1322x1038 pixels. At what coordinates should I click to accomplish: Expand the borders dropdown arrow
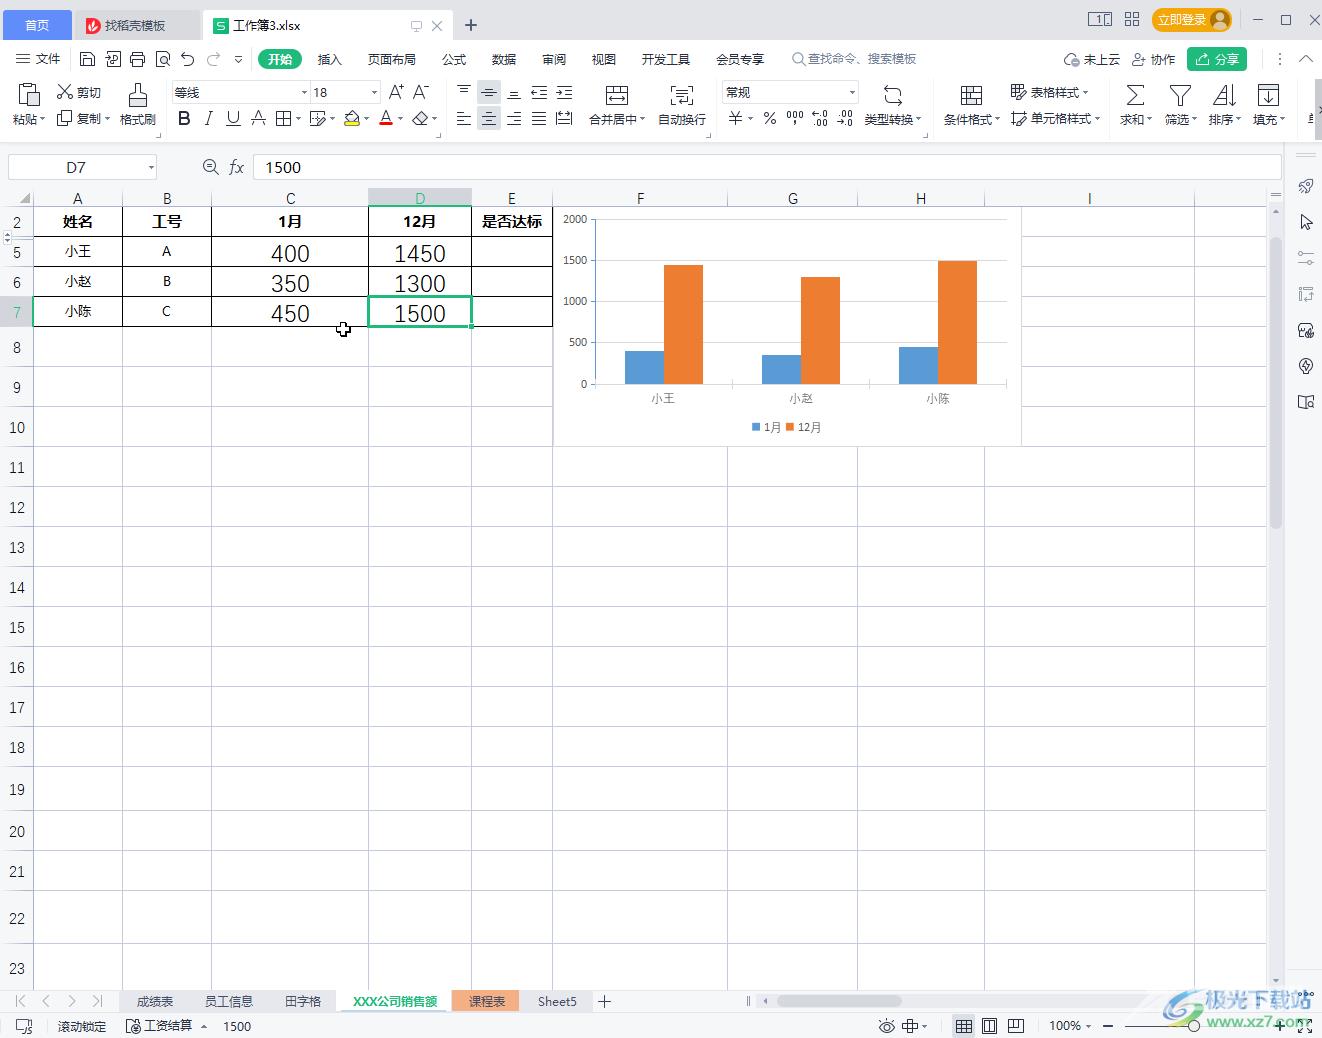click(x=298, y=119)
